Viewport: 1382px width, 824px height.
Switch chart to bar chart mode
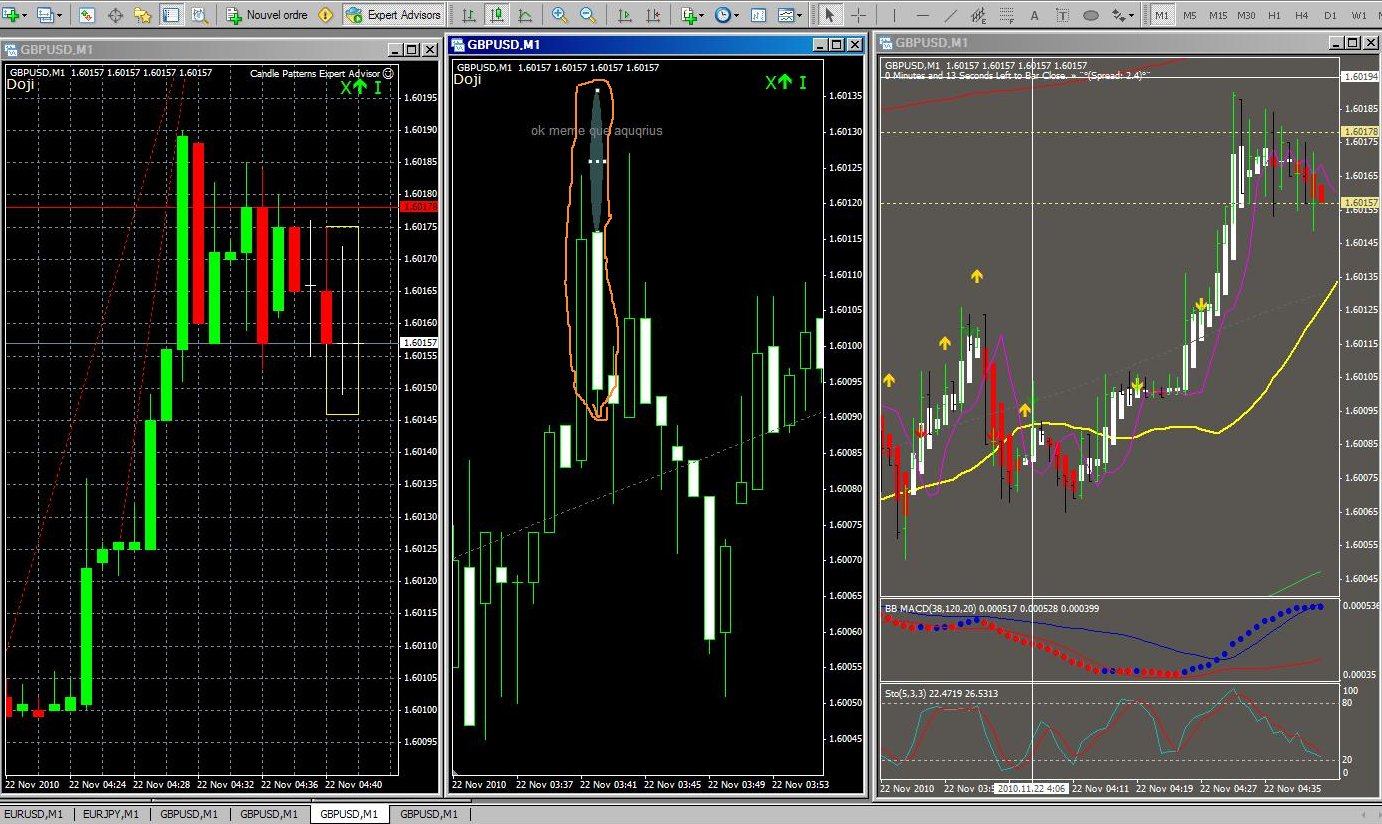coord(469,15)
